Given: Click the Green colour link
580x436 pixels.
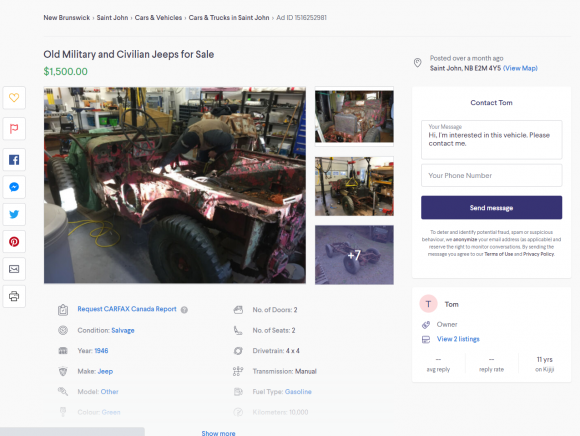Looking at the screenshot, I should [111, 412].
